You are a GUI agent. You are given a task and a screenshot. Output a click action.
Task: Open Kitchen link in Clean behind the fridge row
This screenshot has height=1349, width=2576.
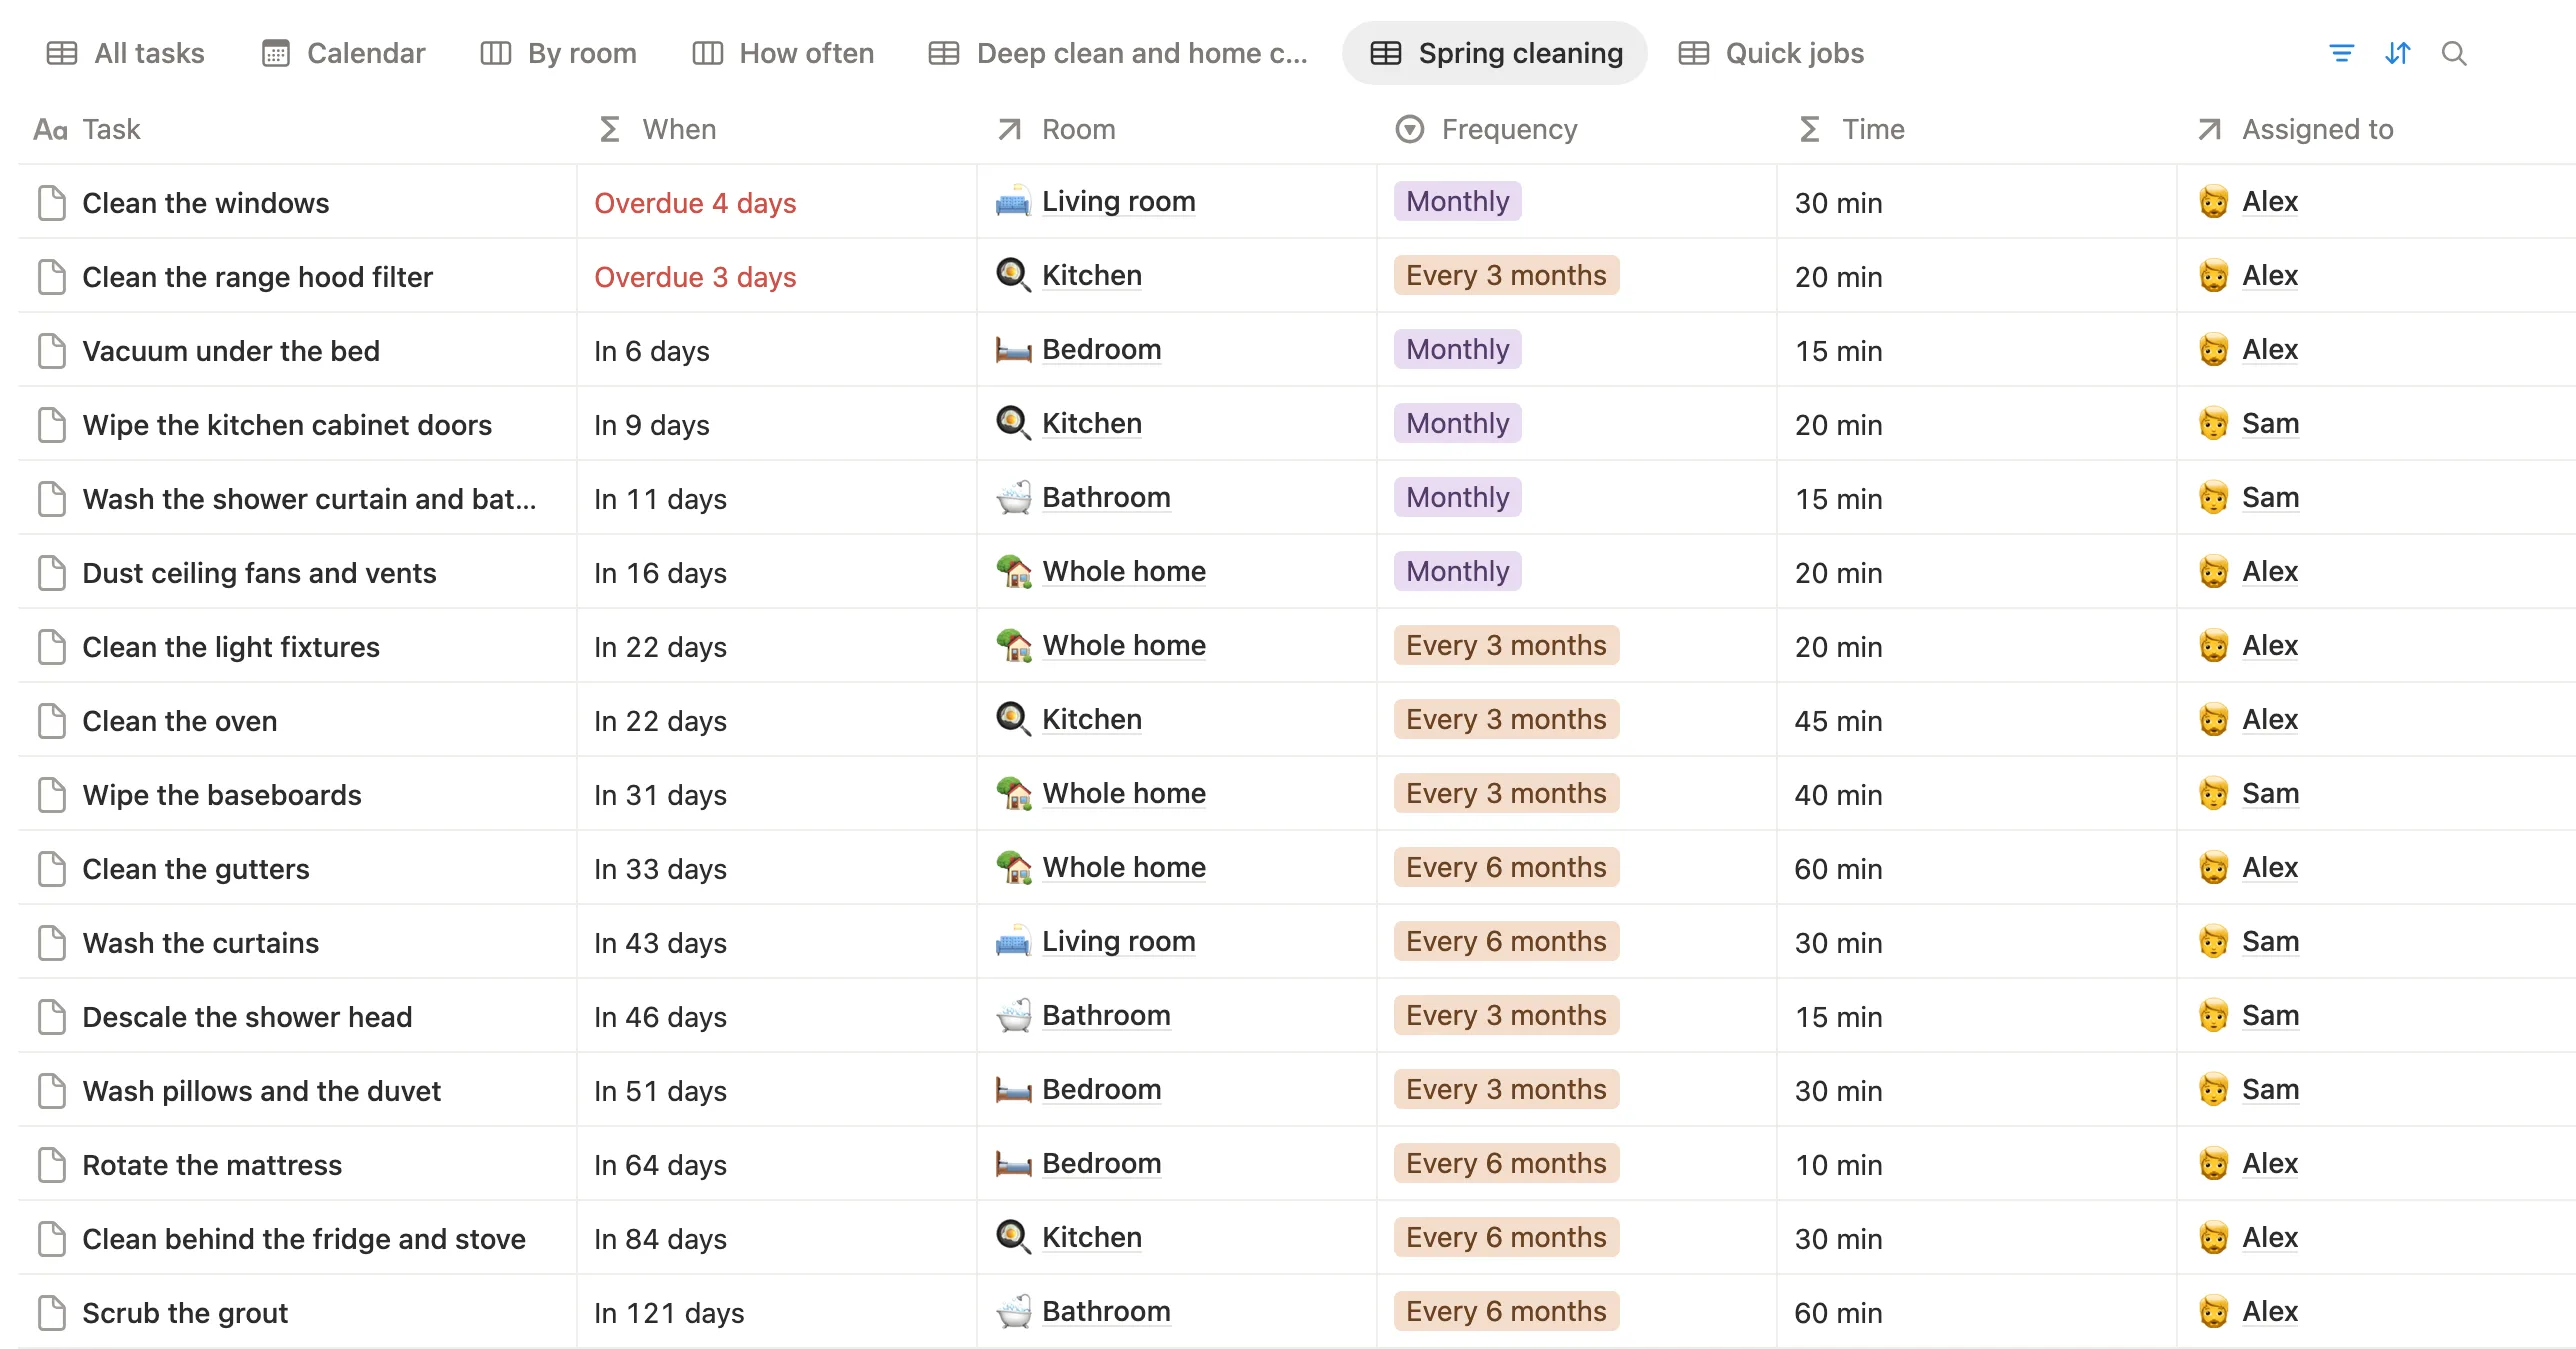coord(1091,1237)
